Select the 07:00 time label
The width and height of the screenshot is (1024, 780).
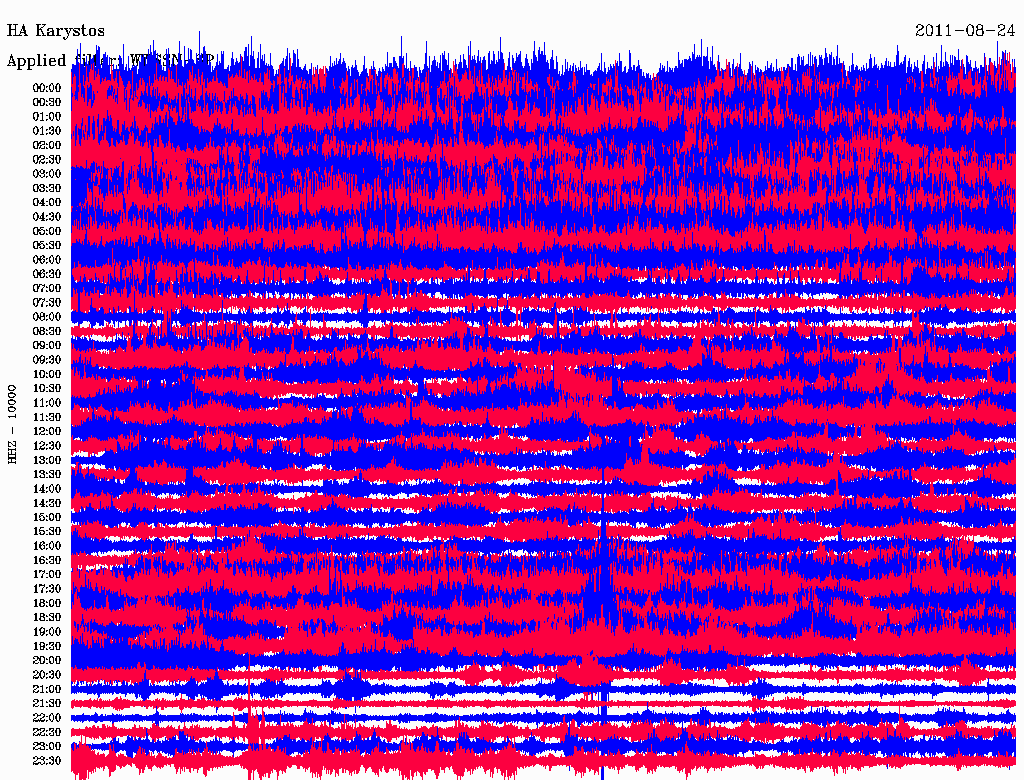click(x=47, y=289)
